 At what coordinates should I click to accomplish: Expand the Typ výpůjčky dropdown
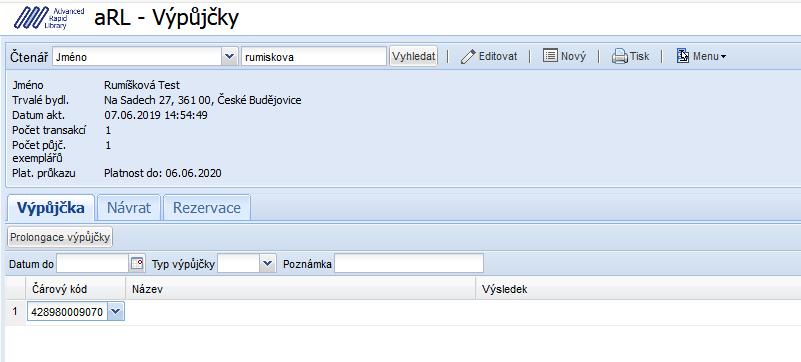coord(267,263)
